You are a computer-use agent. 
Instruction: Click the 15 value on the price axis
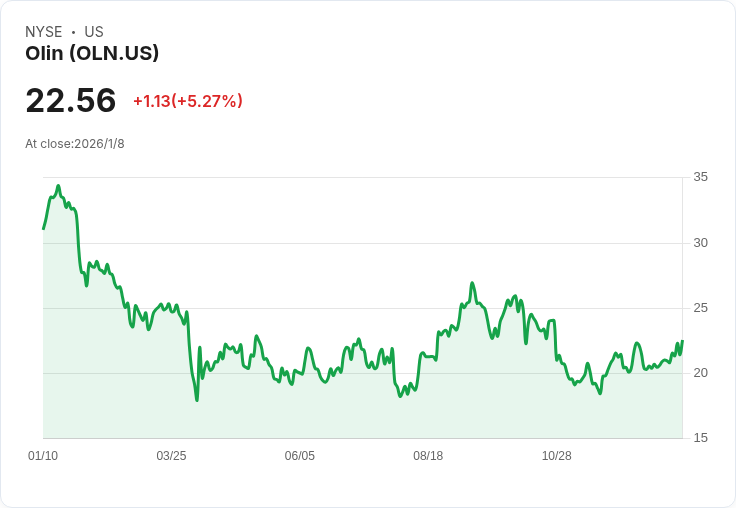[x=701, y=438]
